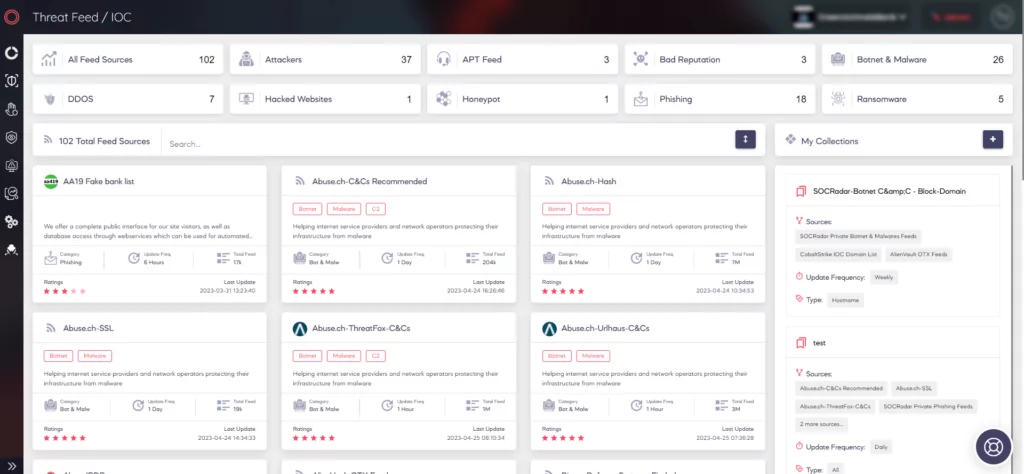Viewport: 1024px width, 474px height.
Task: Add new collection with plus button
Action: (x=993, y=139)
